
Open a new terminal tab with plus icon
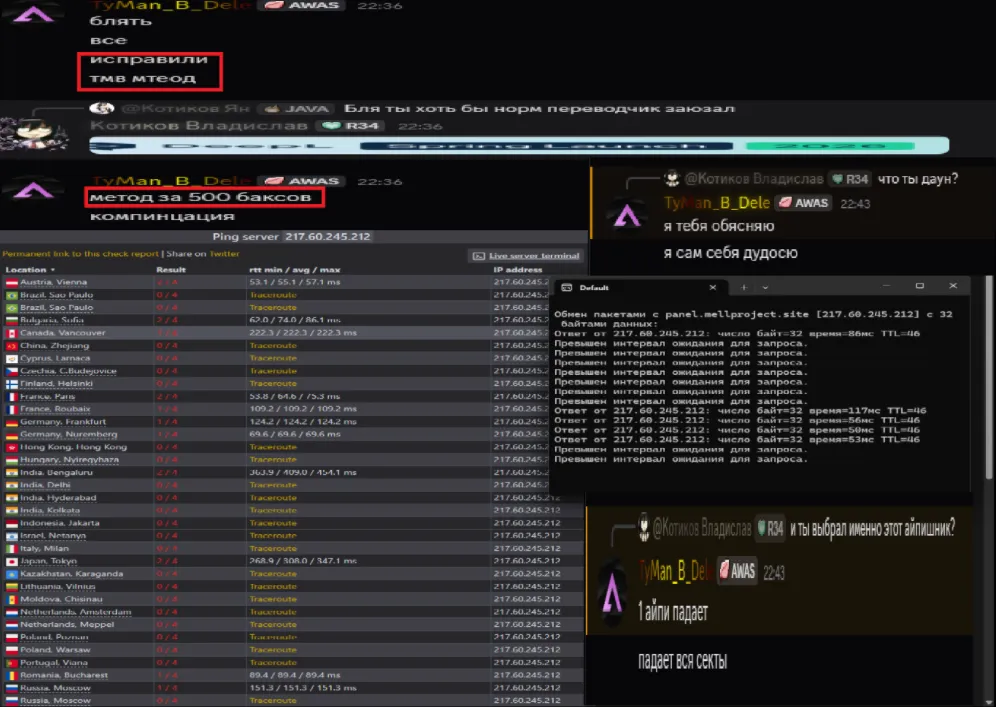point(742,288)
